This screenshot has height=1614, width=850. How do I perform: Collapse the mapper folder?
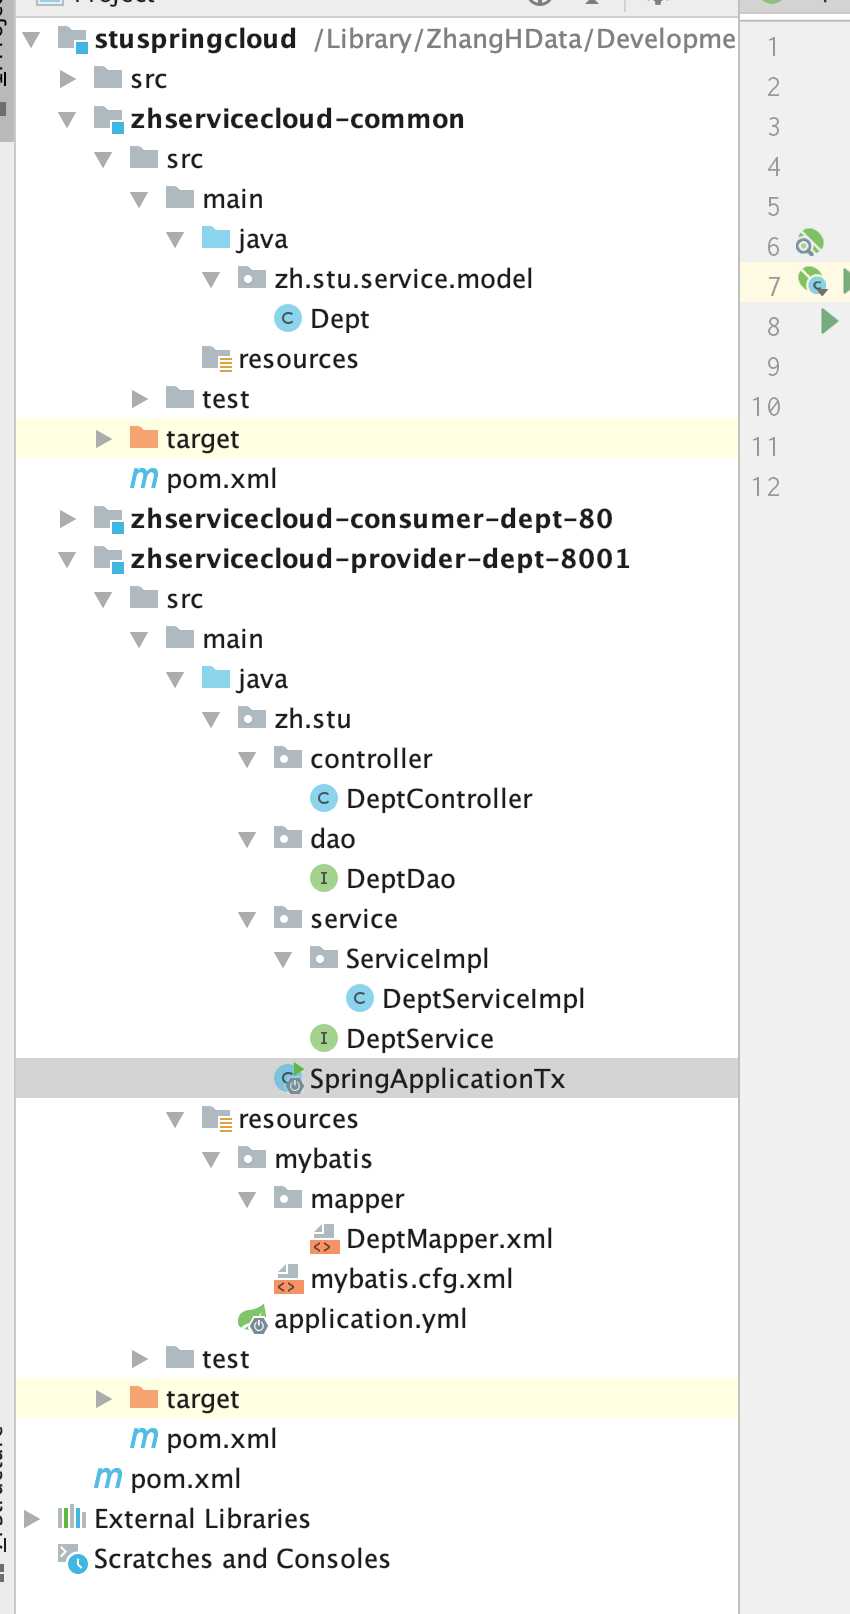(x=247, y=1200)
